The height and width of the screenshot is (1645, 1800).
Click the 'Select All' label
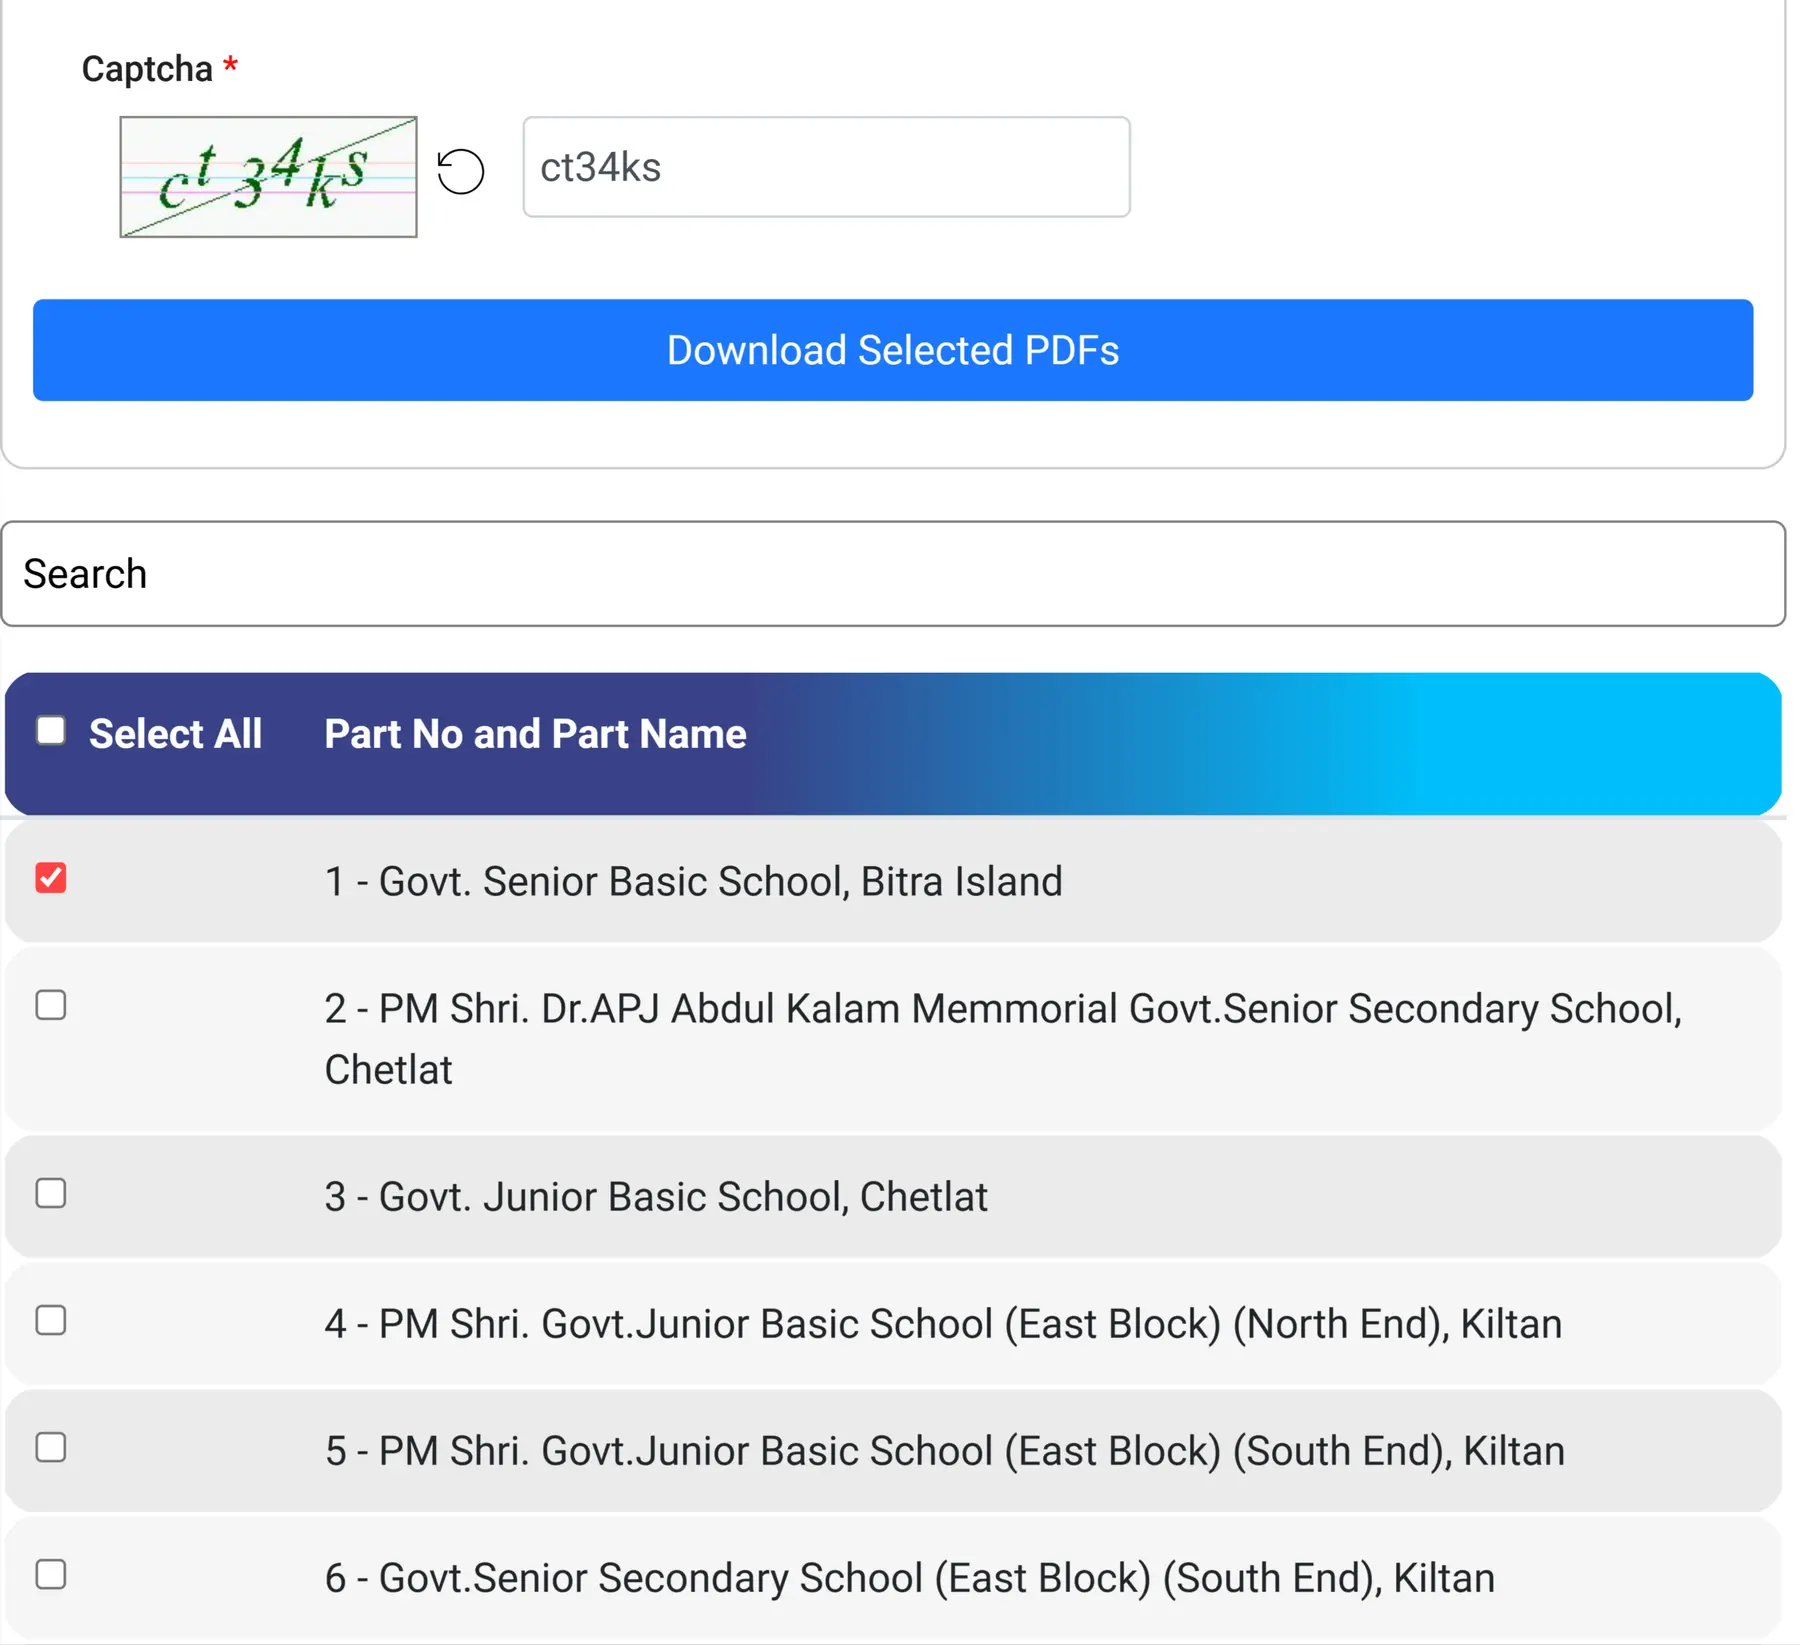pos(175,734)
